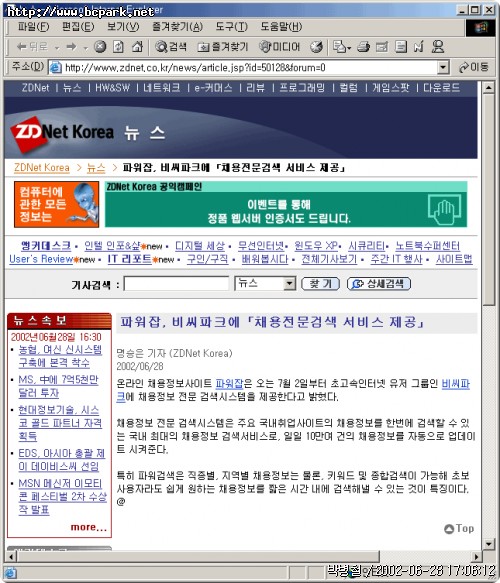Open the Back button history dropdown arrow
The image size is (500, 583).
pos(57,48)
